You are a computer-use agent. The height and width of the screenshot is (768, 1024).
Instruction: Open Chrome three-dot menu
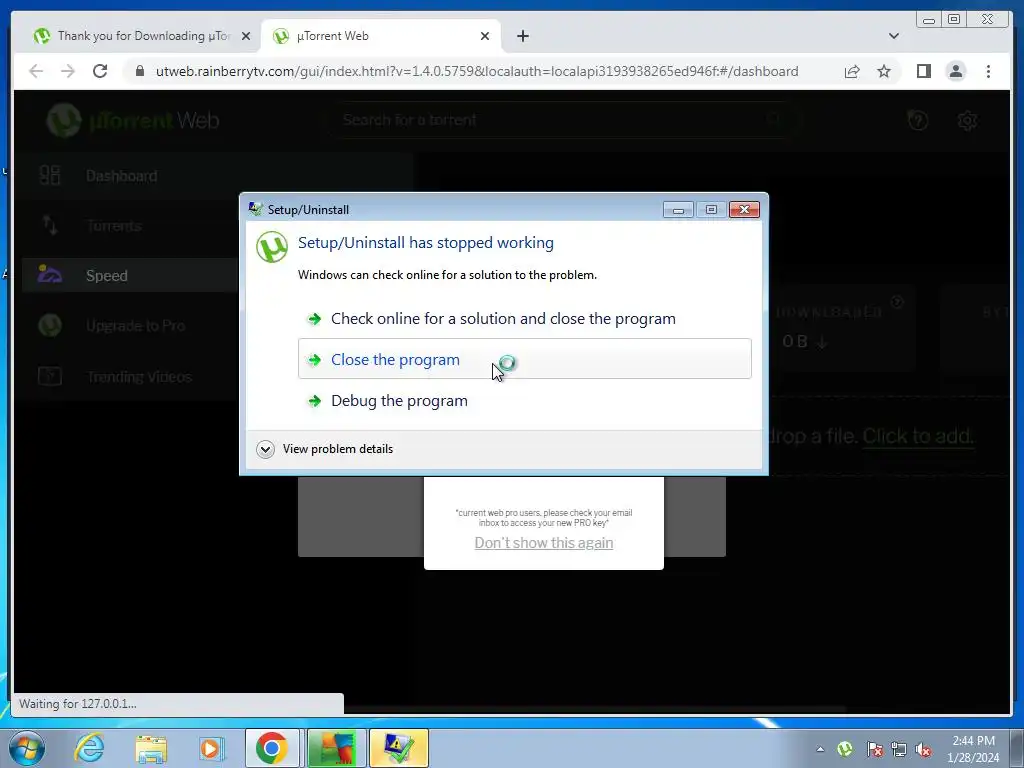[989, 71]
